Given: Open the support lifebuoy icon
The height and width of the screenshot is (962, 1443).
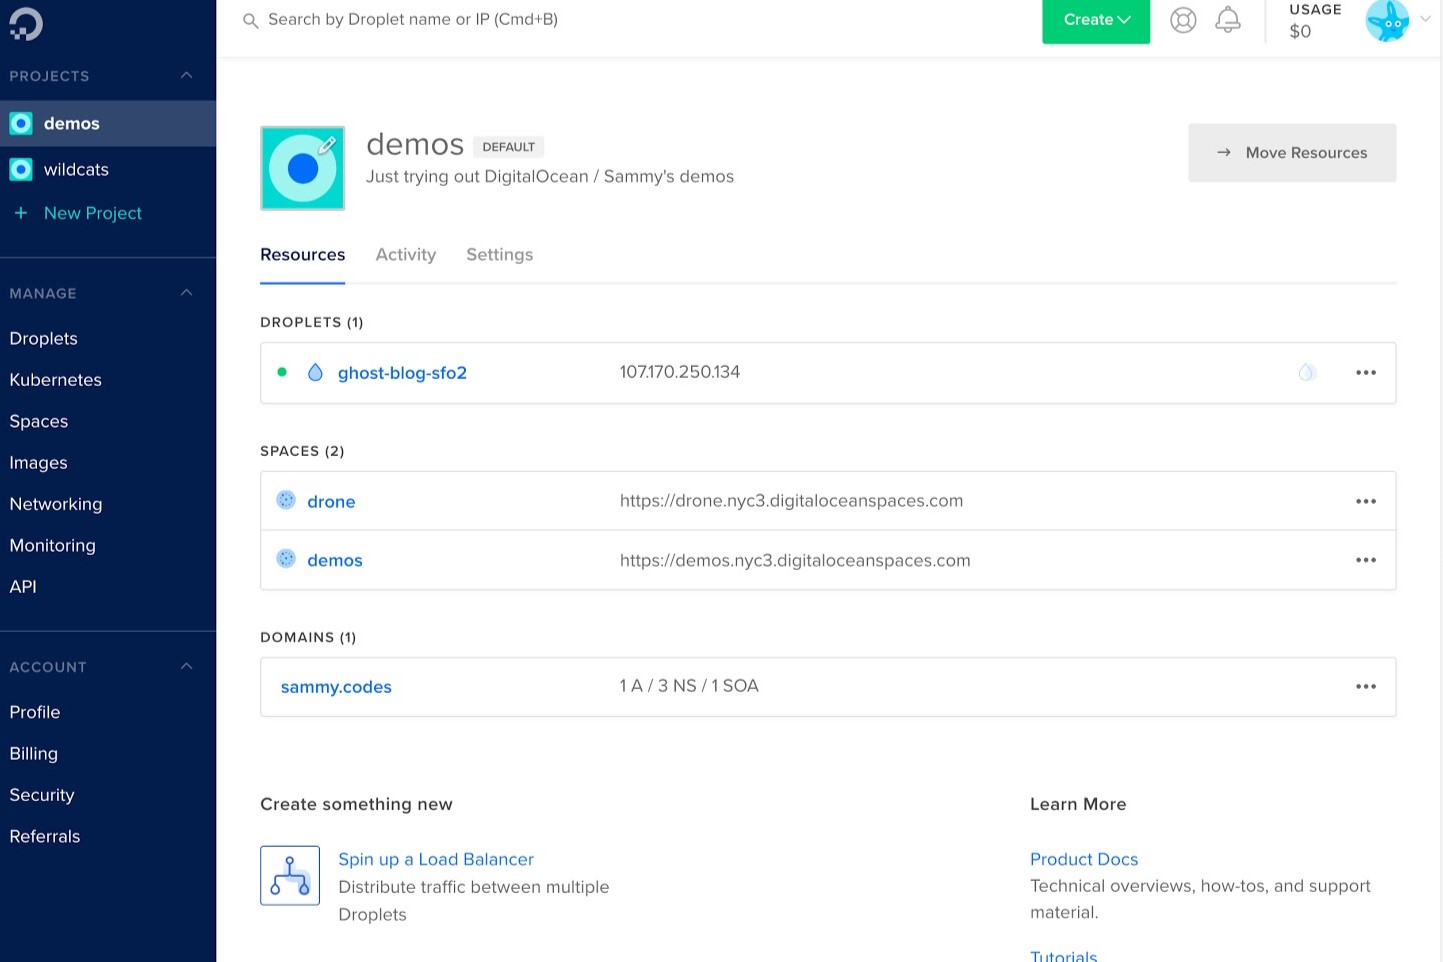Looking at the screenshot, I should tap(1183, 20).
